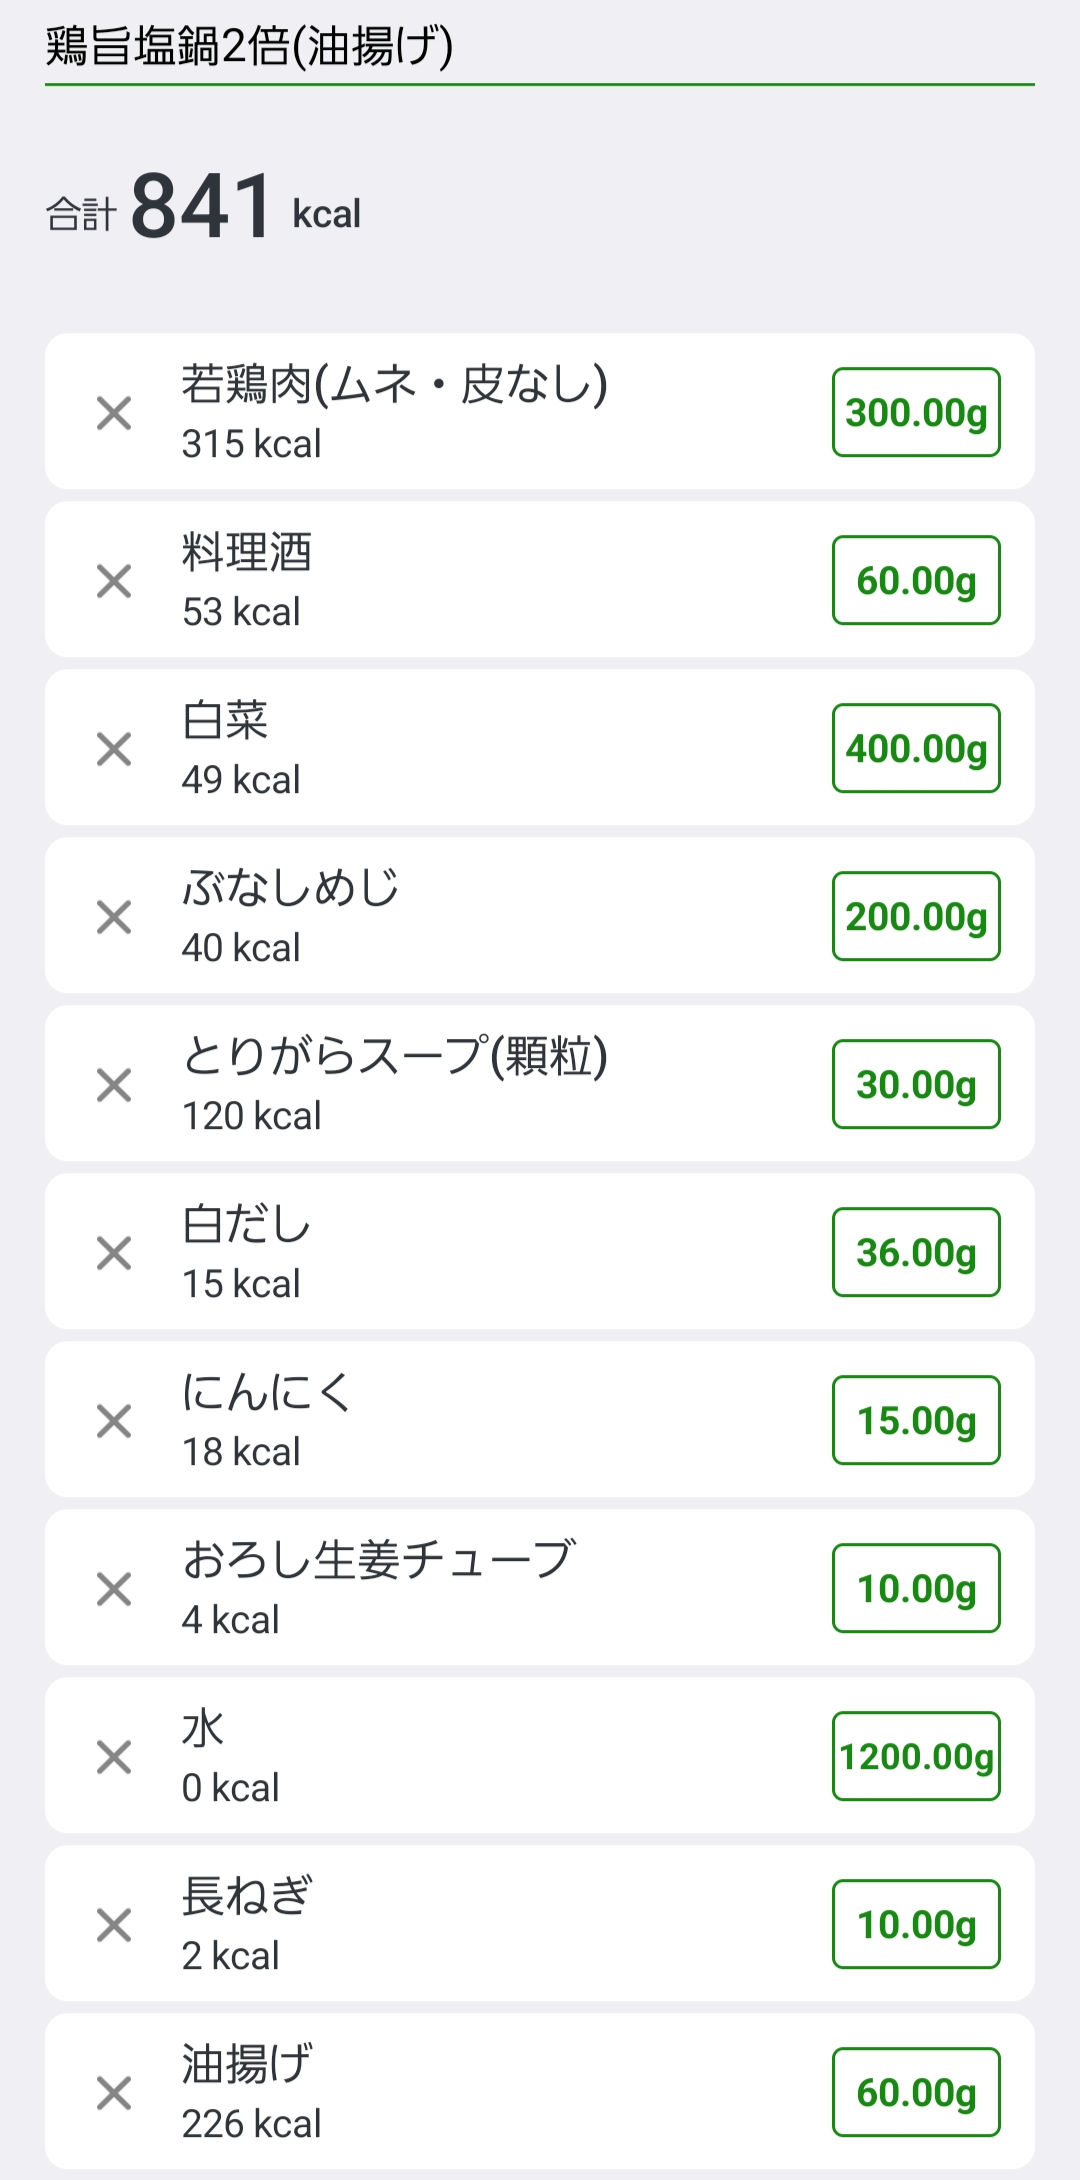The width and height of the screenshot is (1080, 2180).
Task: Delete the 長ねぎ ingredient
Action: (114, 1924)
